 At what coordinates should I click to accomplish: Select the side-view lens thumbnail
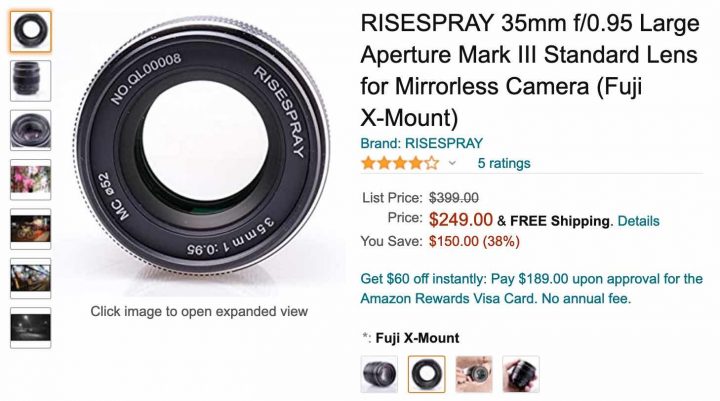[30, 81]
